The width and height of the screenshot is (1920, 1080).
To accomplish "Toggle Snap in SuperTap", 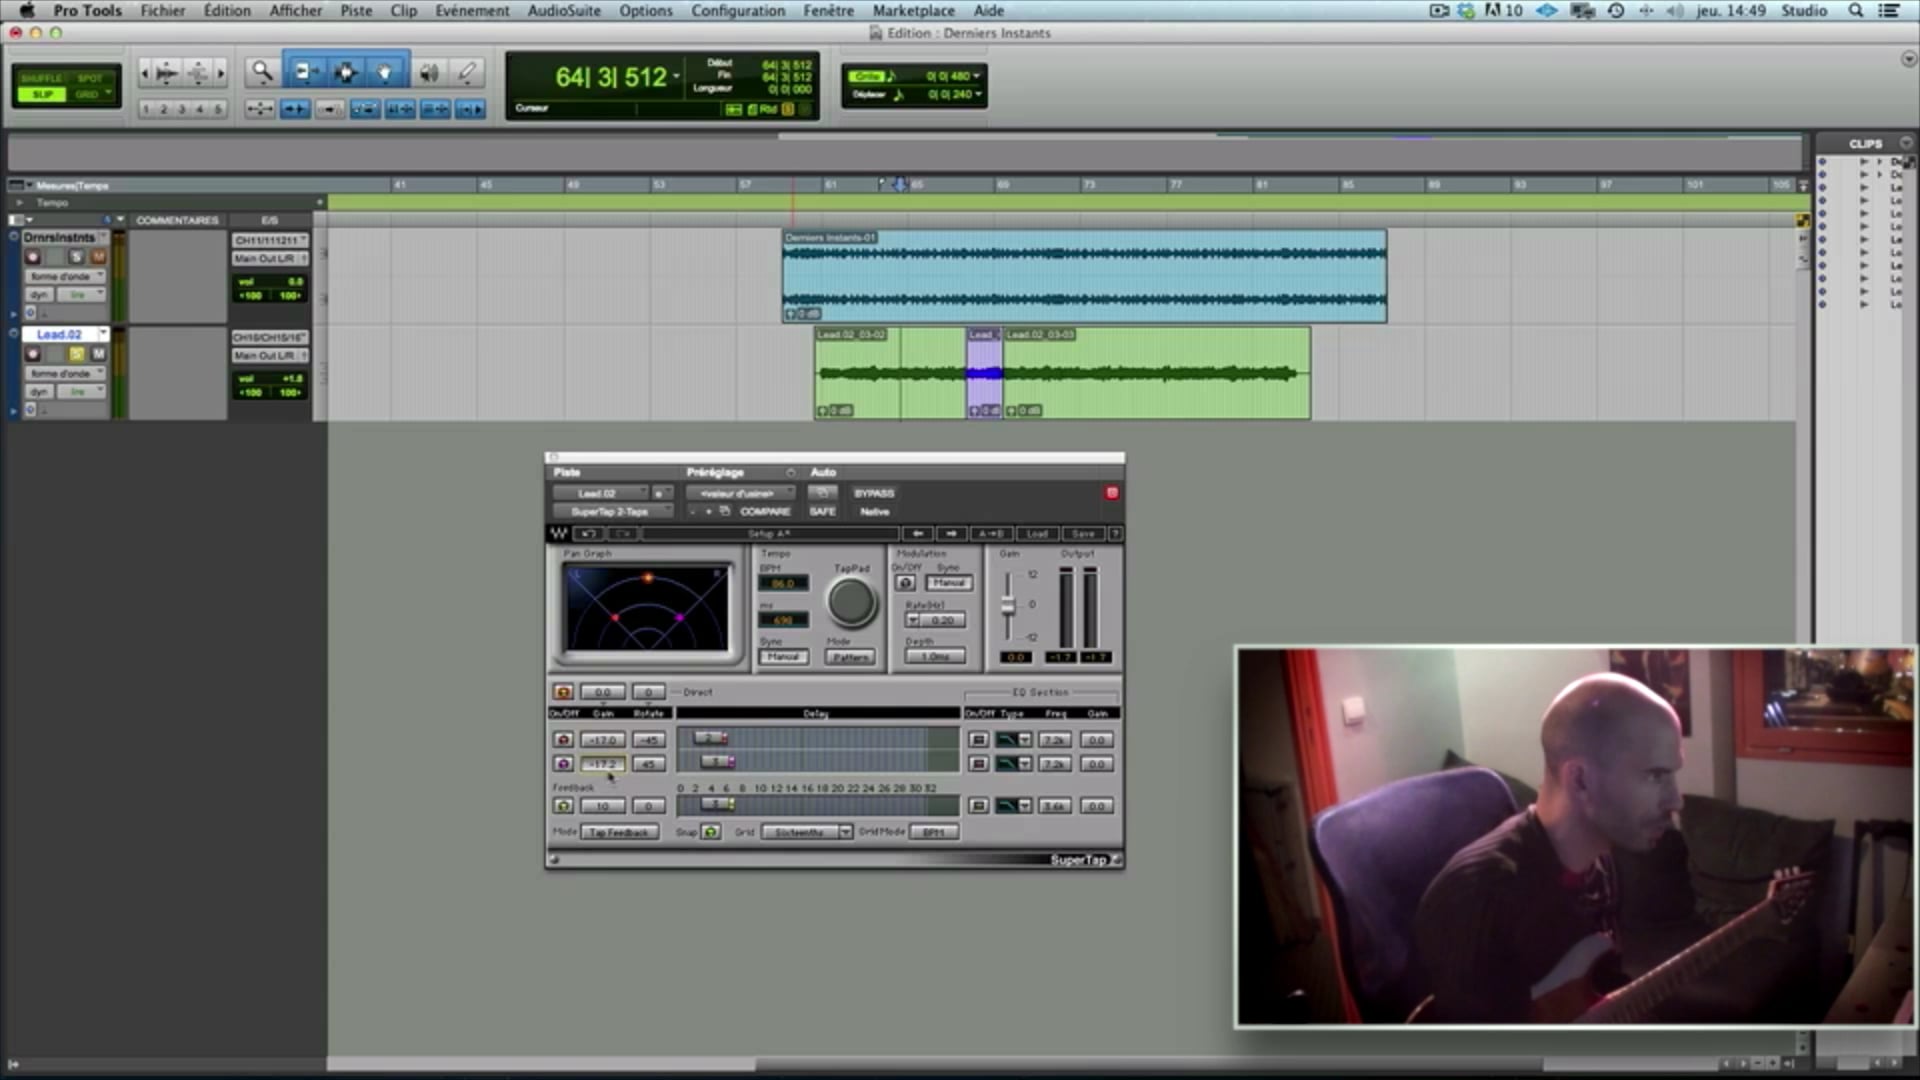I will tap(710, 832).
